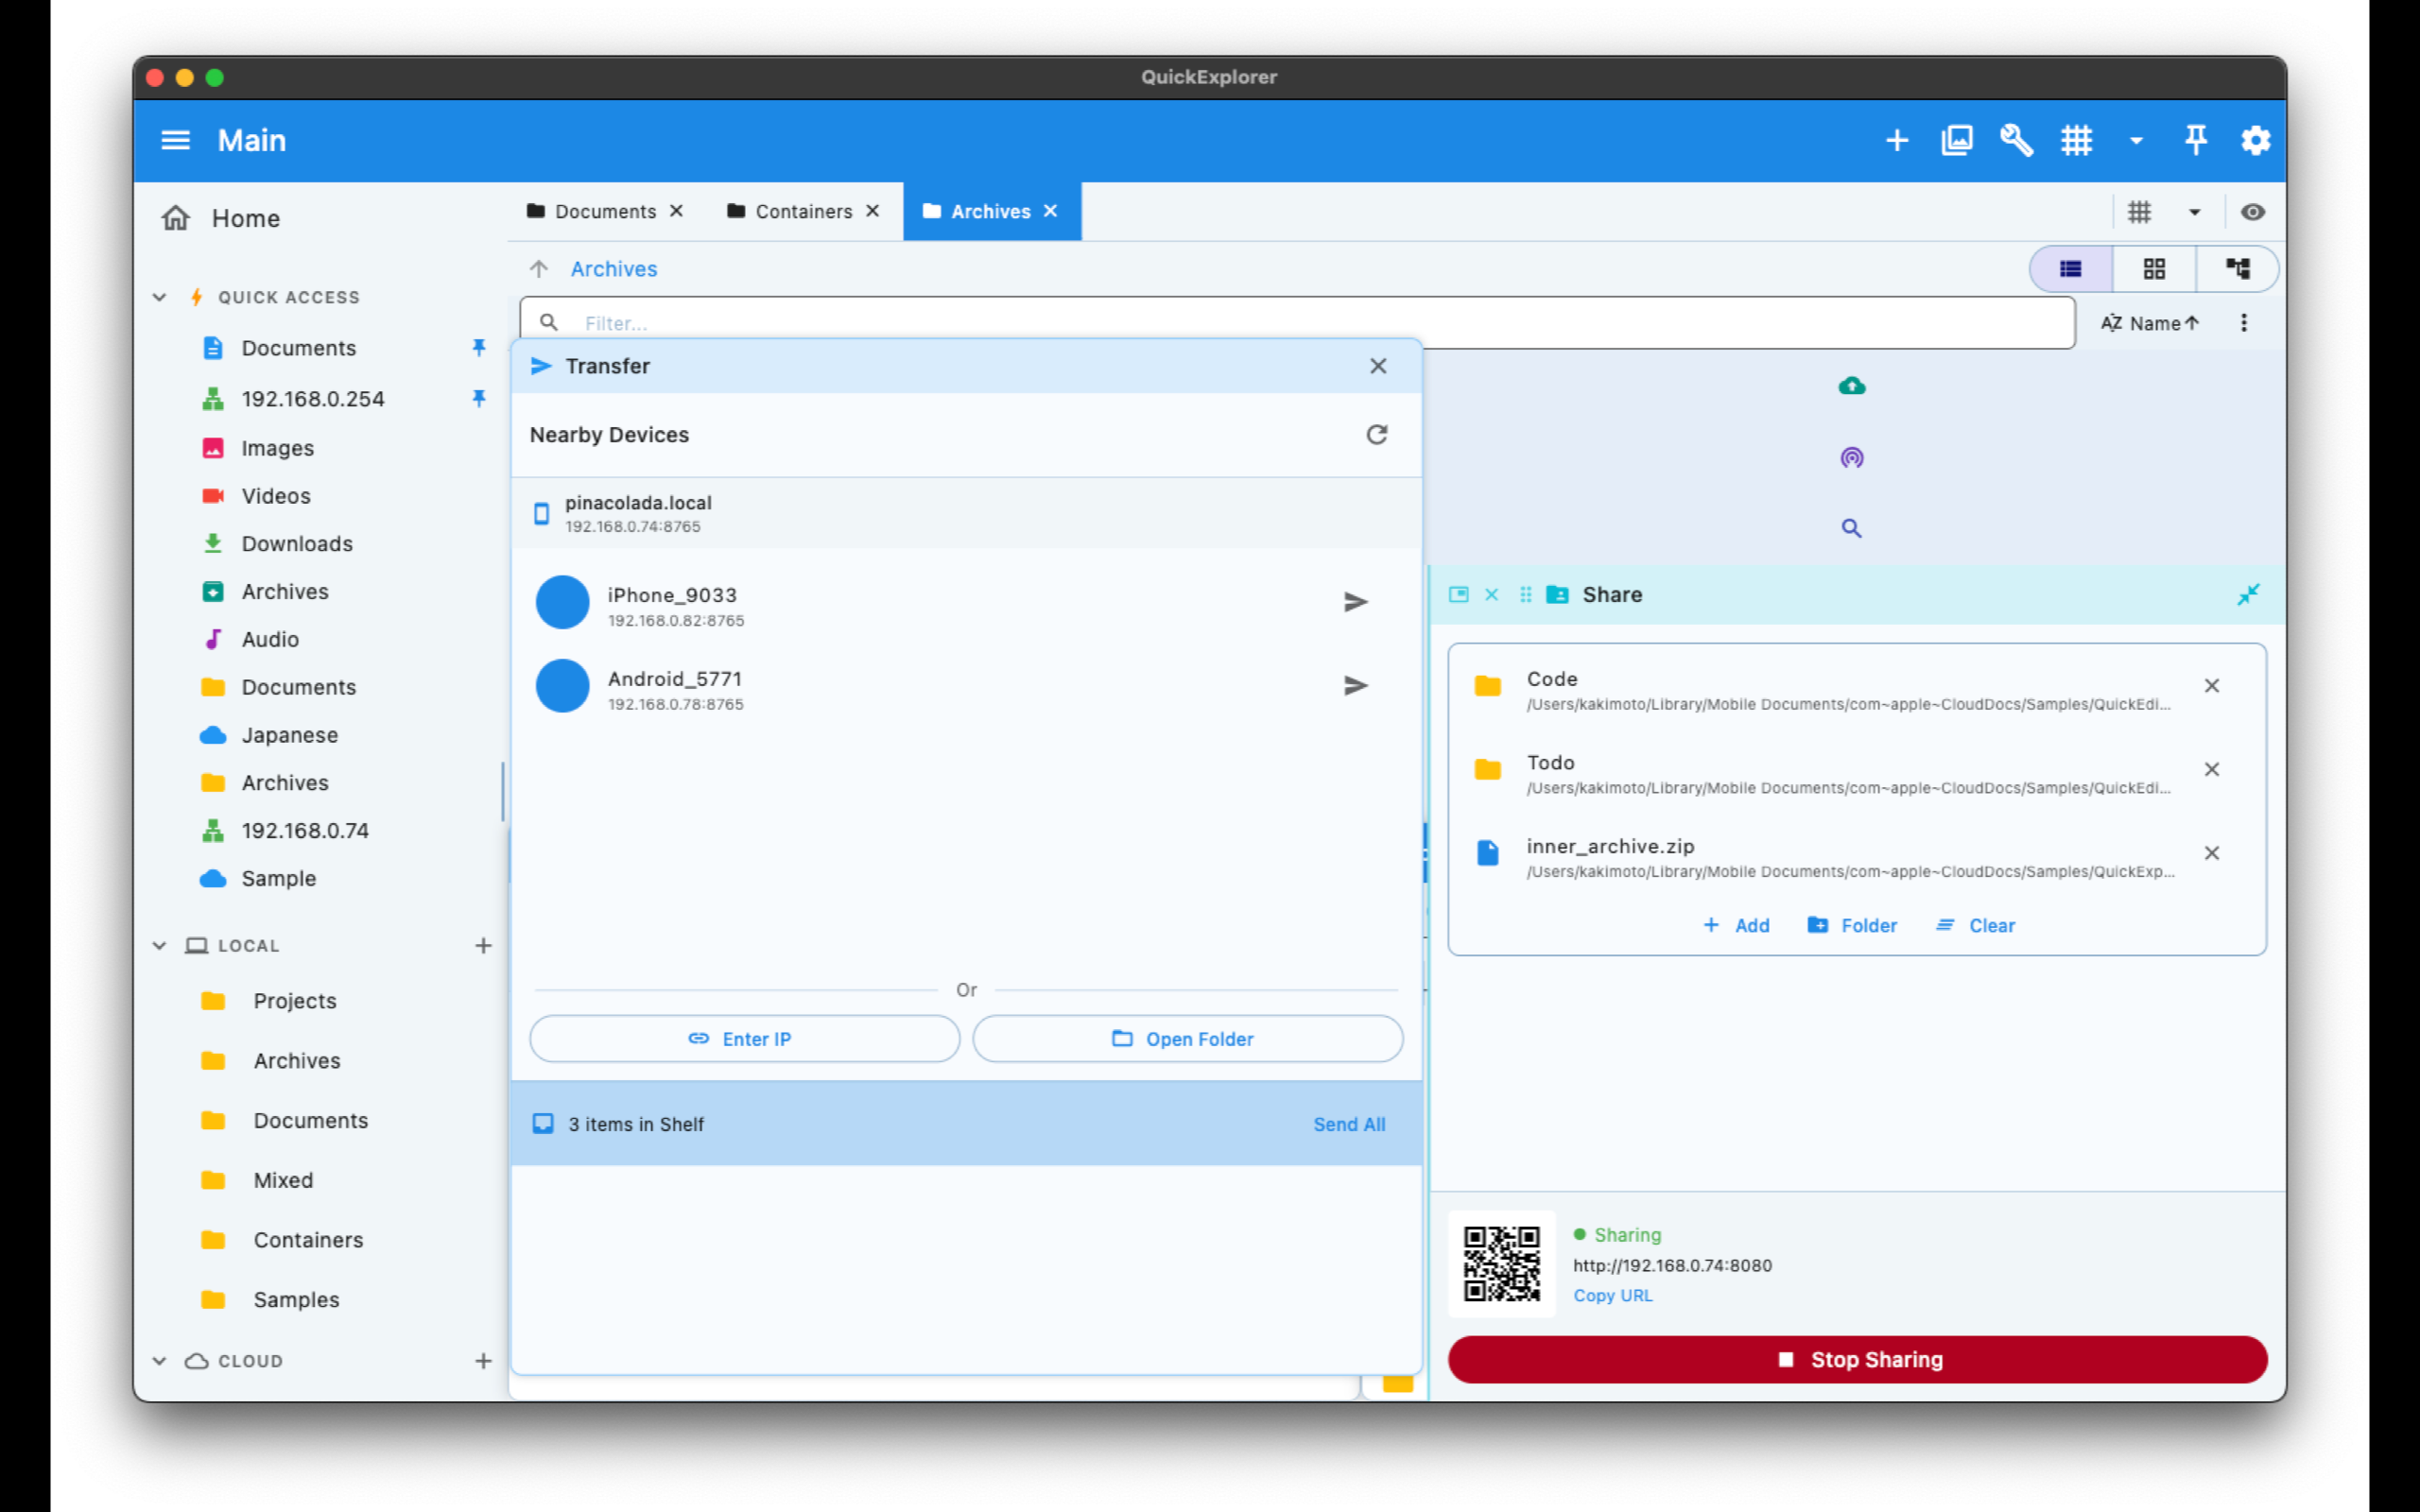Open the image gallery icon in the top toolbar
The height and width of the screenshot is (1512, 2420).
(x=1957, y=140)
